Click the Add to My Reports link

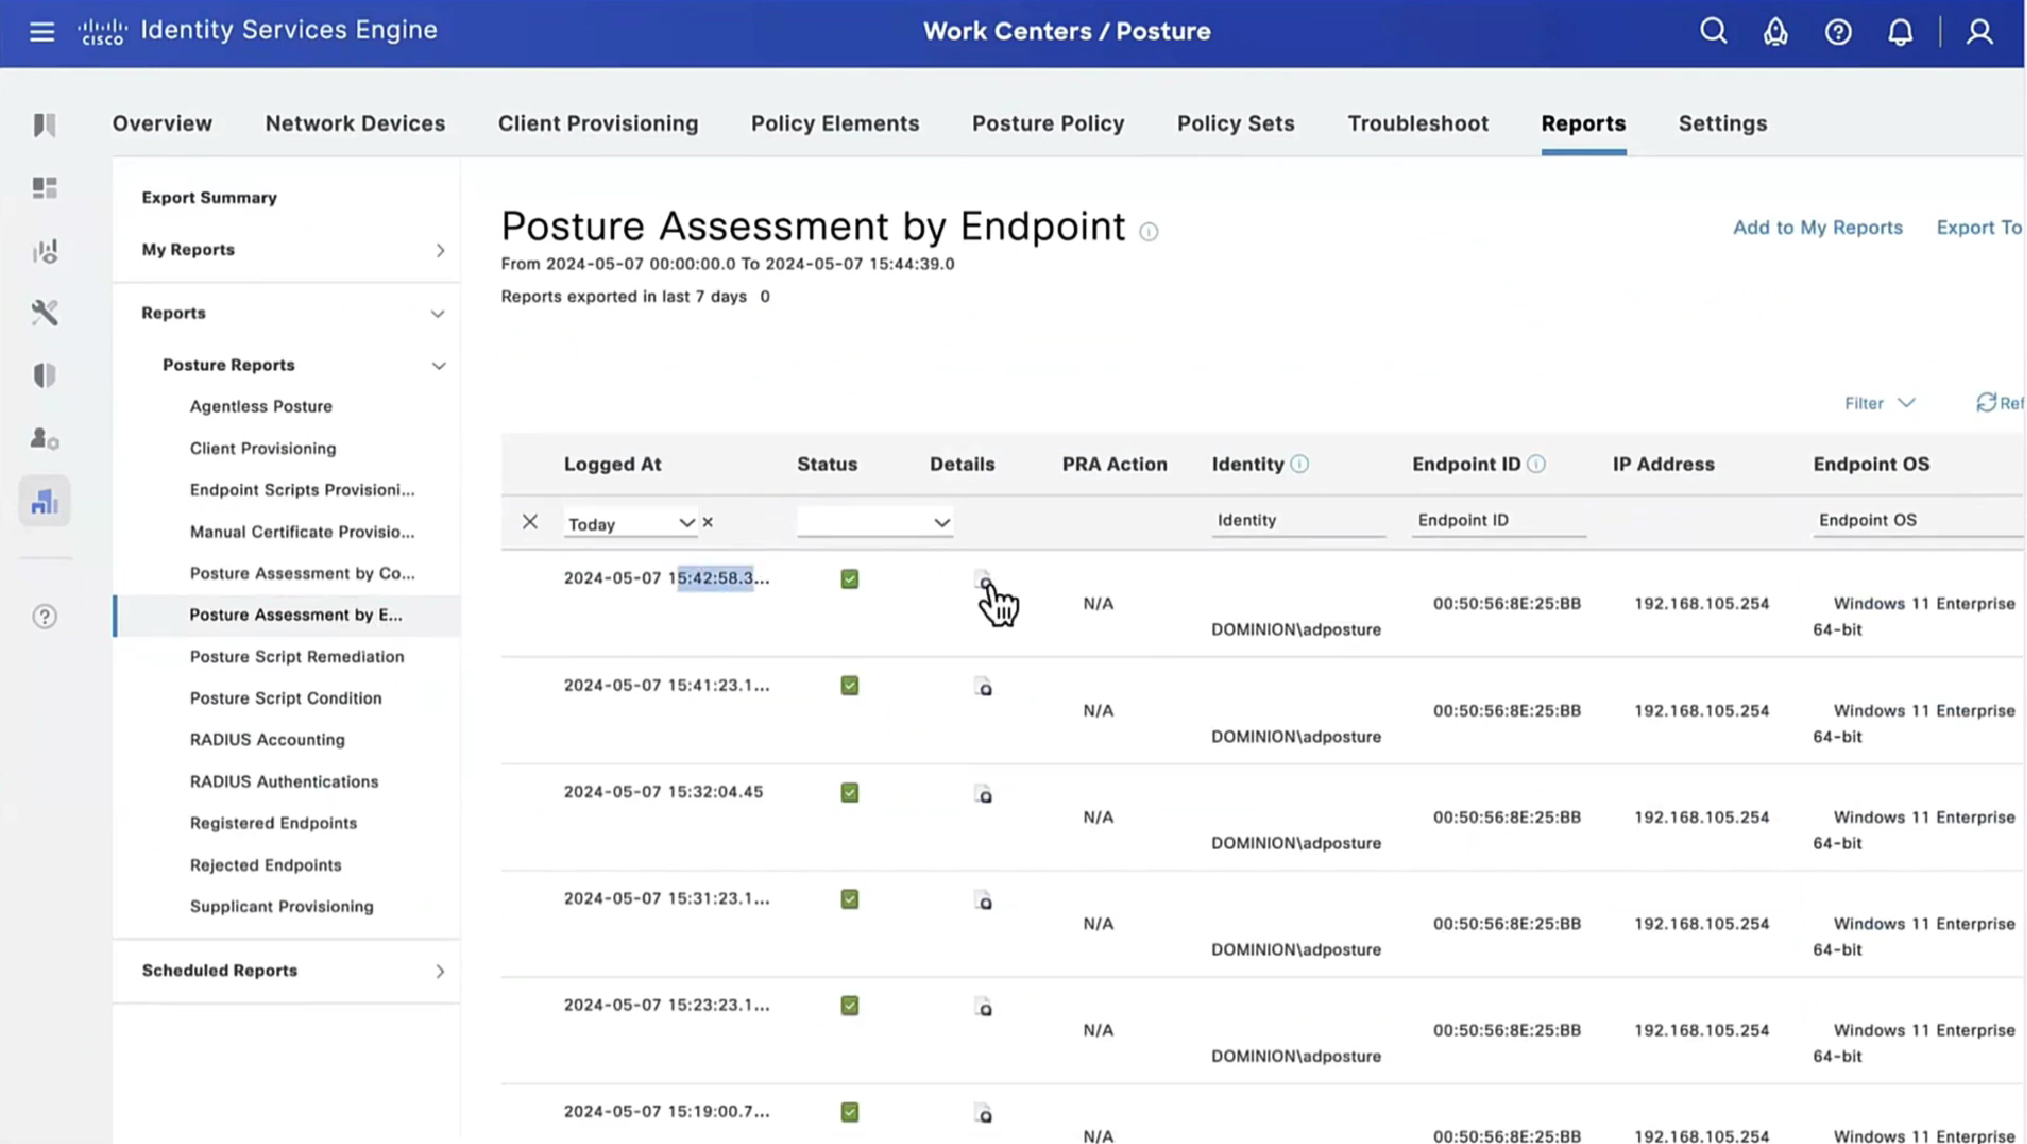1817,228
